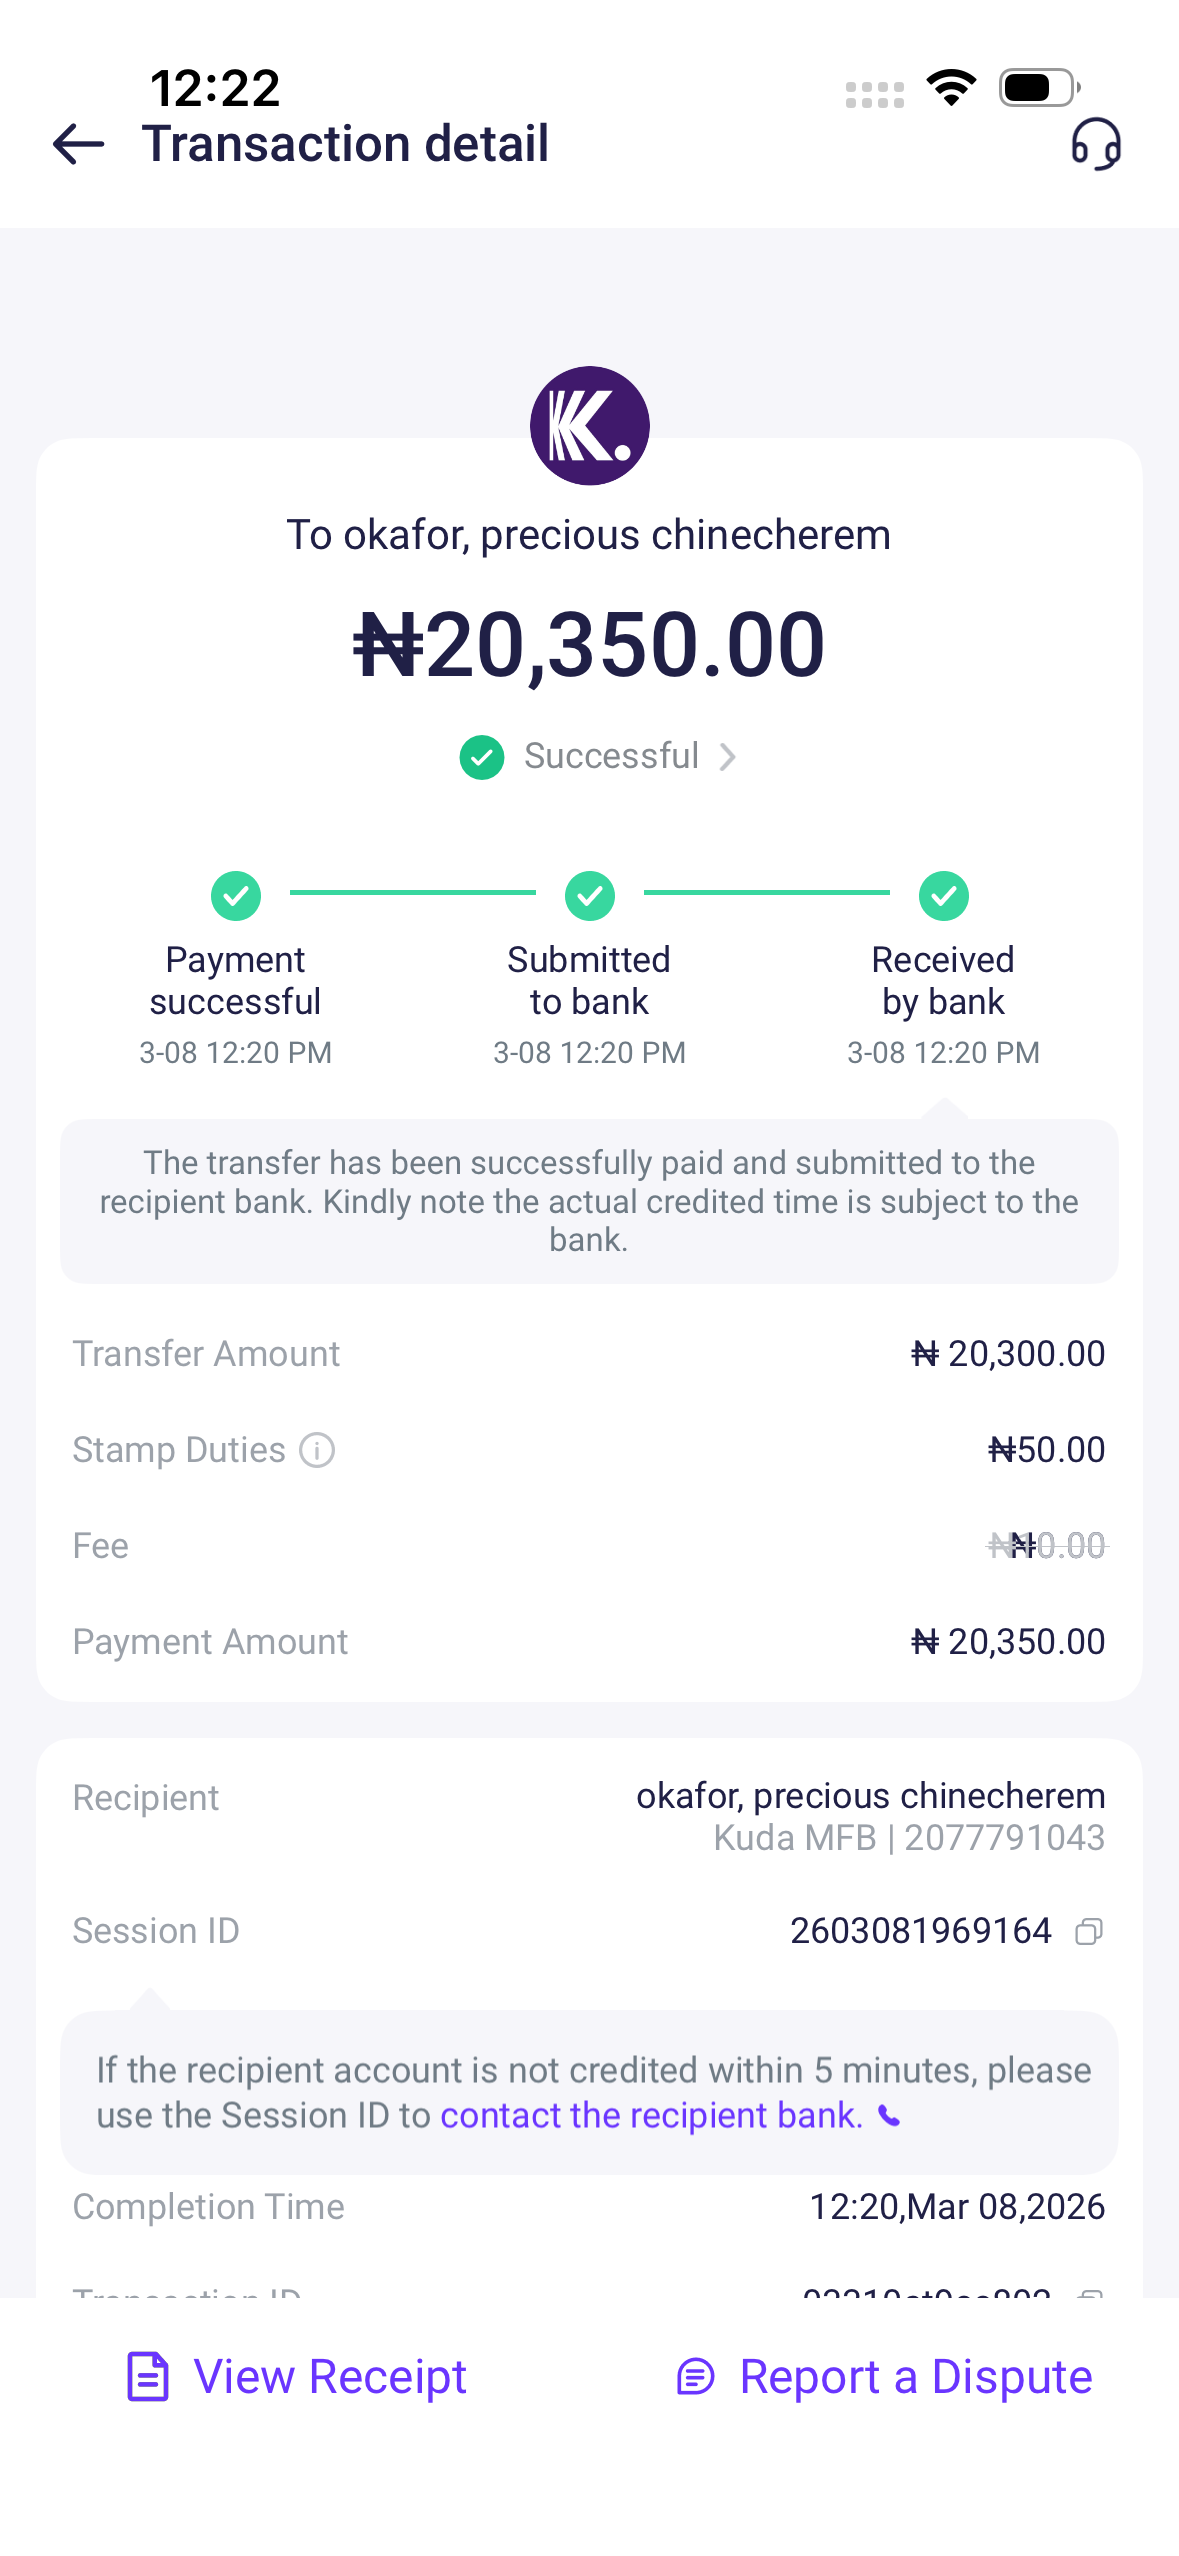1179x2556 pixels.
Task: Open contact the recipient bank link
Action: coord(651,2115)
